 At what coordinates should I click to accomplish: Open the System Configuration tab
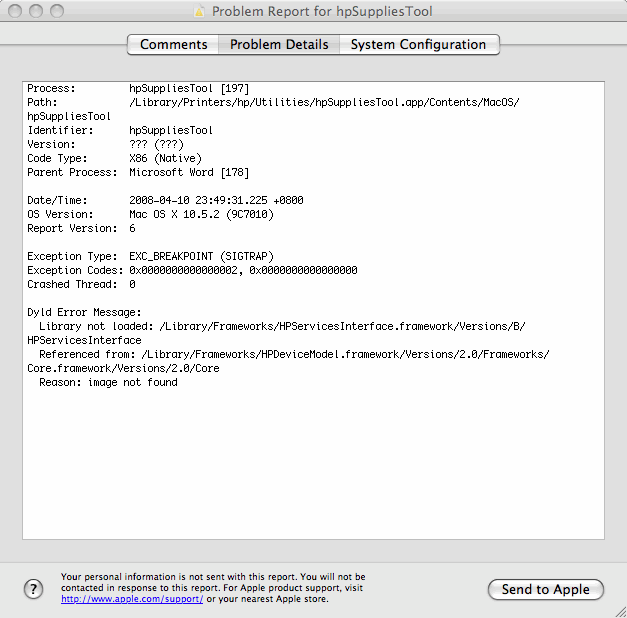coord(418,44)
